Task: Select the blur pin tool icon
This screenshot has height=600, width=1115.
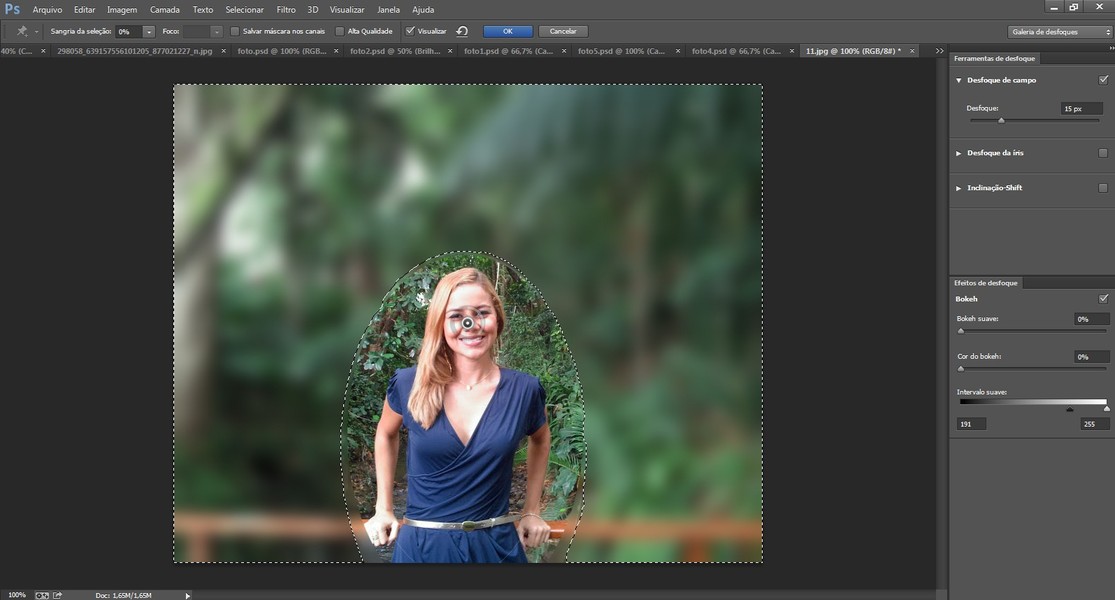Action: (x=22, y=31)
